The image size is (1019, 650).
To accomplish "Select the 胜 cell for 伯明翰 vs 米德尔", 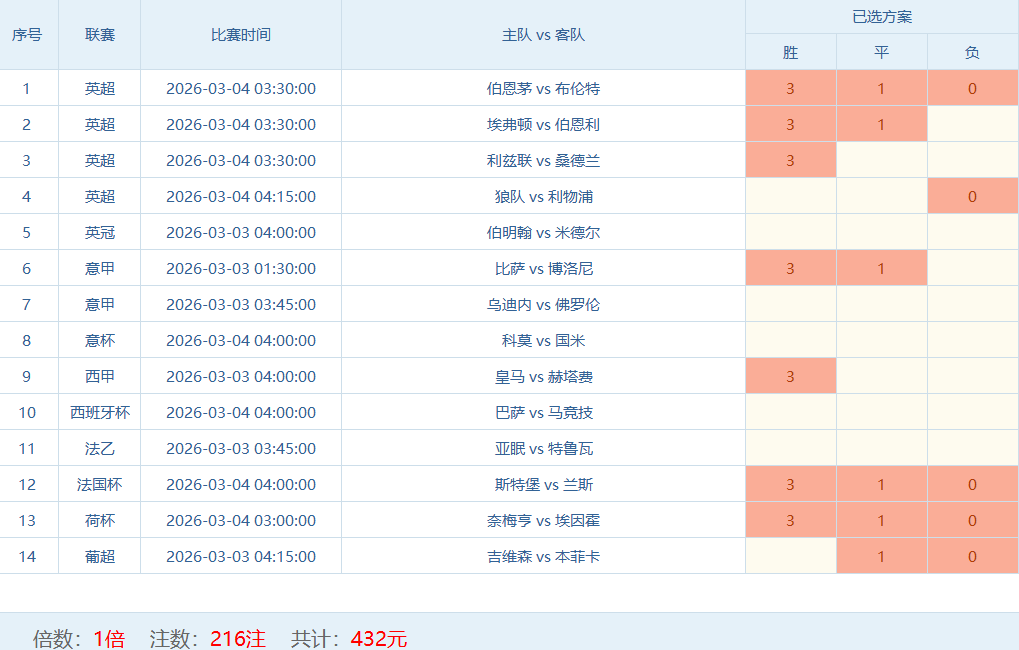I will point(790,232).
